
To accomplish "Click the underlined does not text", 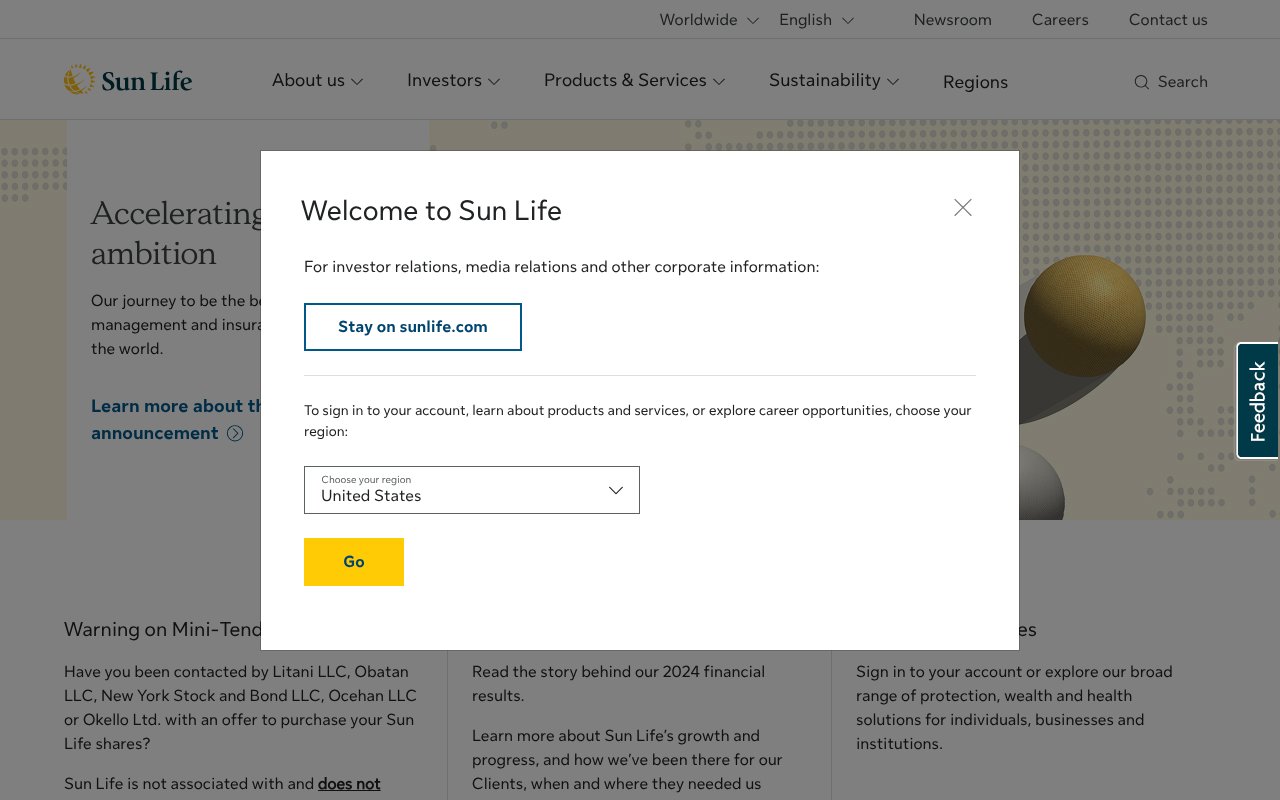I will 348,783.
